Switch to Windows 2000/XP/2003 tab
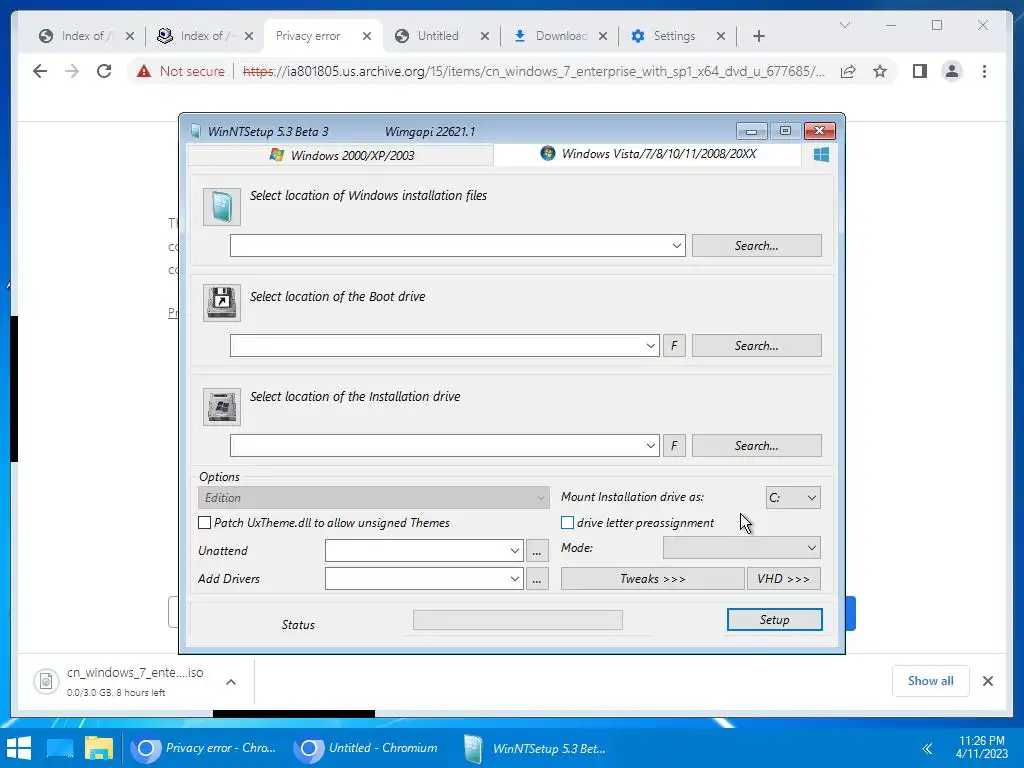 coord(341,155)
